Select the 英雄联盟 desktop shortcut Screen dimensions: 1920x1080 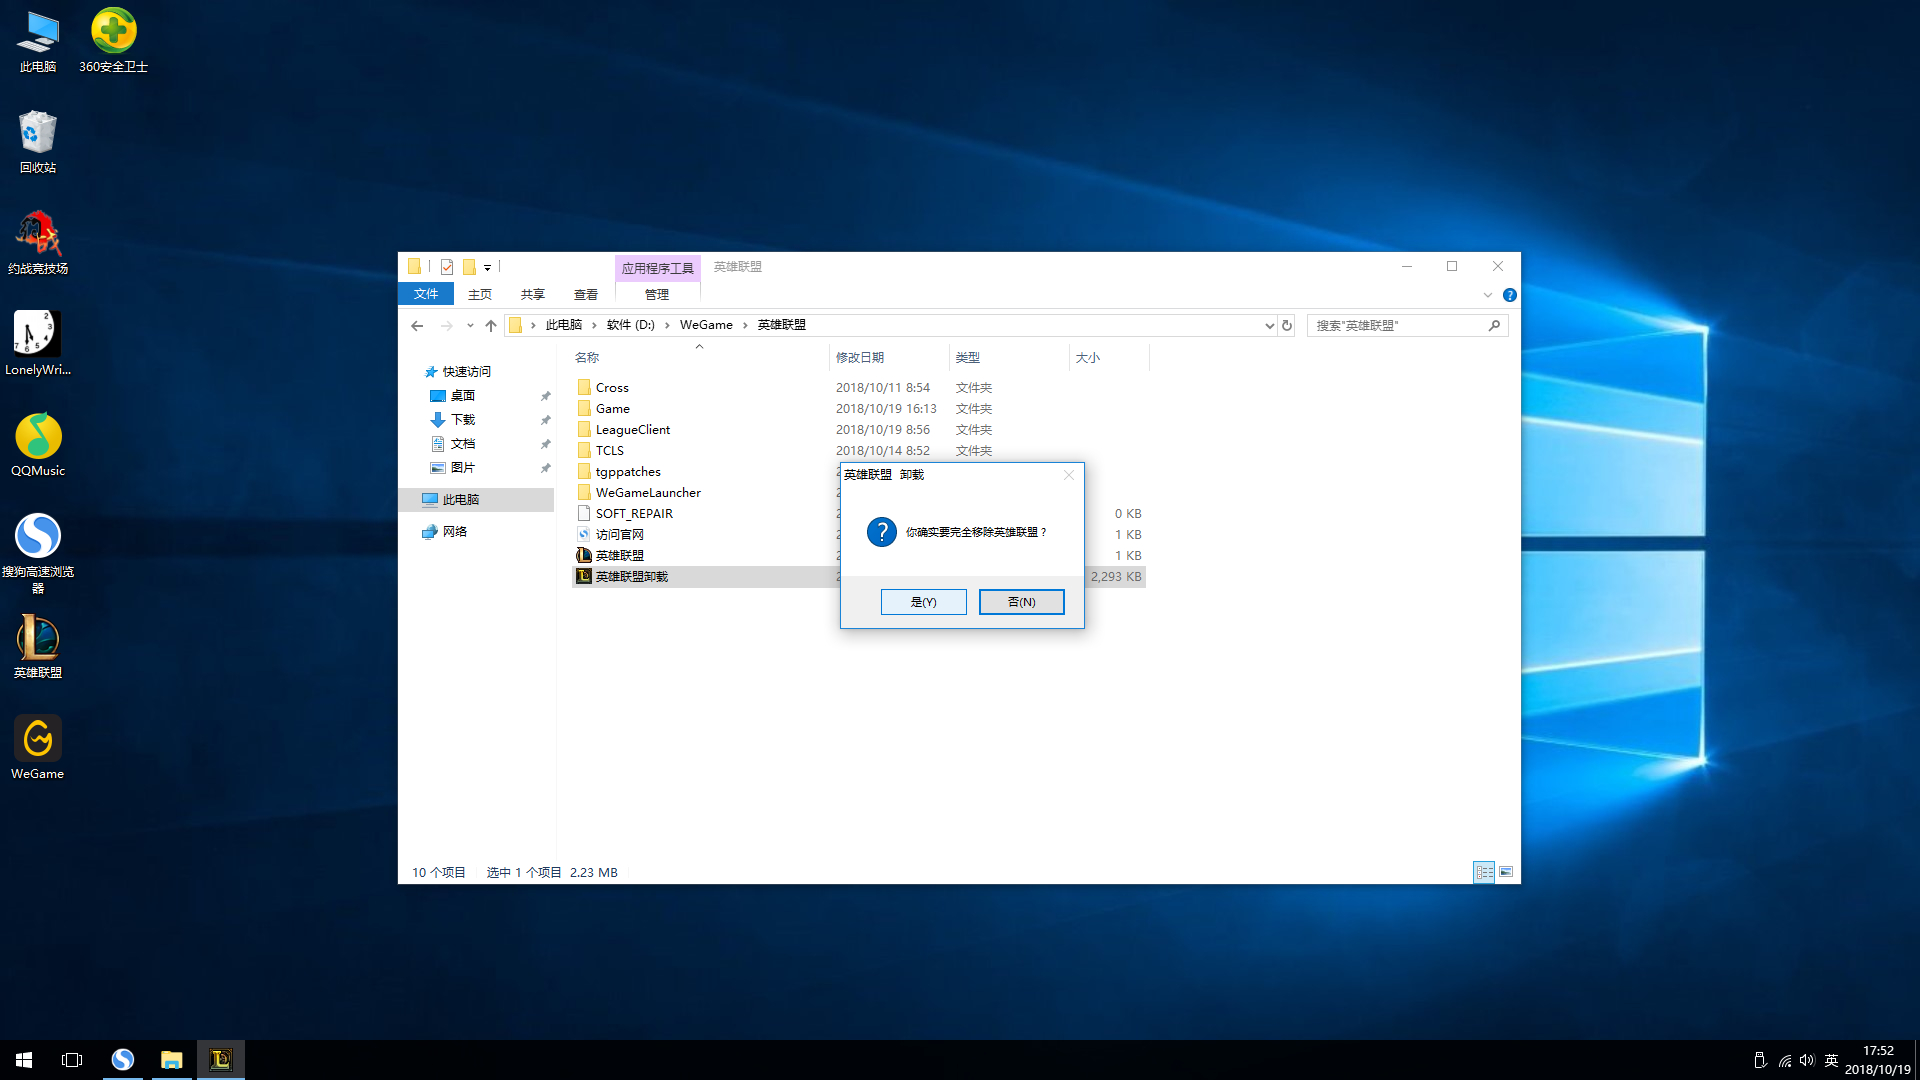click(38, 647)
